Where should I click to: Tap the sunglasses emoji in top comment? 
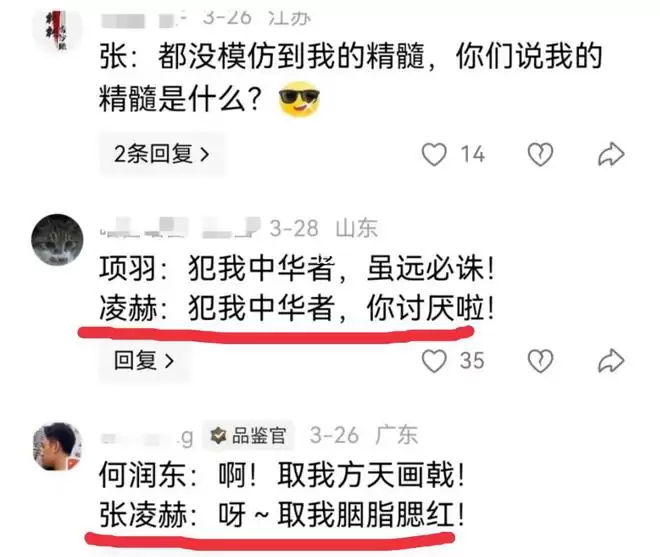coord(299,99)
